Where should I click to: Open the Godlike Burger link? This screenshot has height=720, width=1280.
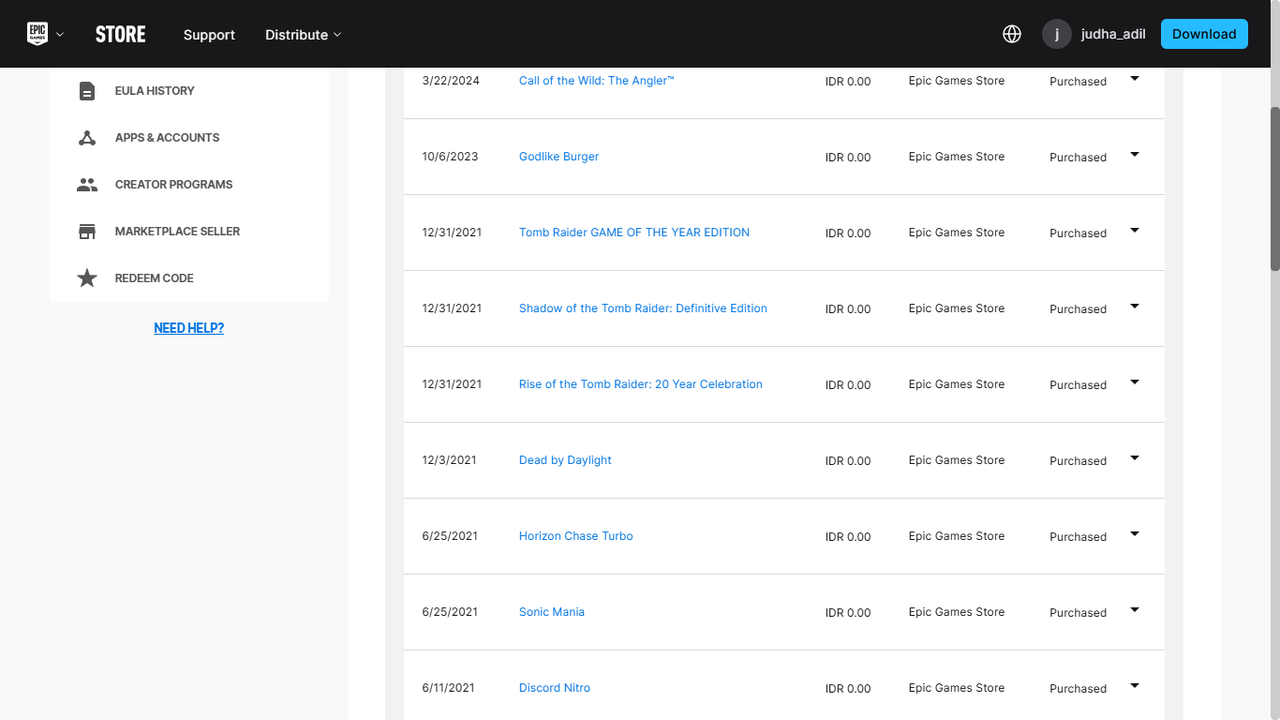click(559, 157)
